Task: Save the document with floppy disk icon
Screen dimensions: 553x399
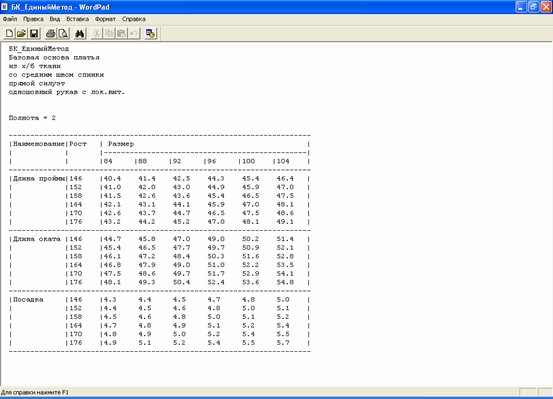Action: click(x=34, y=34)
